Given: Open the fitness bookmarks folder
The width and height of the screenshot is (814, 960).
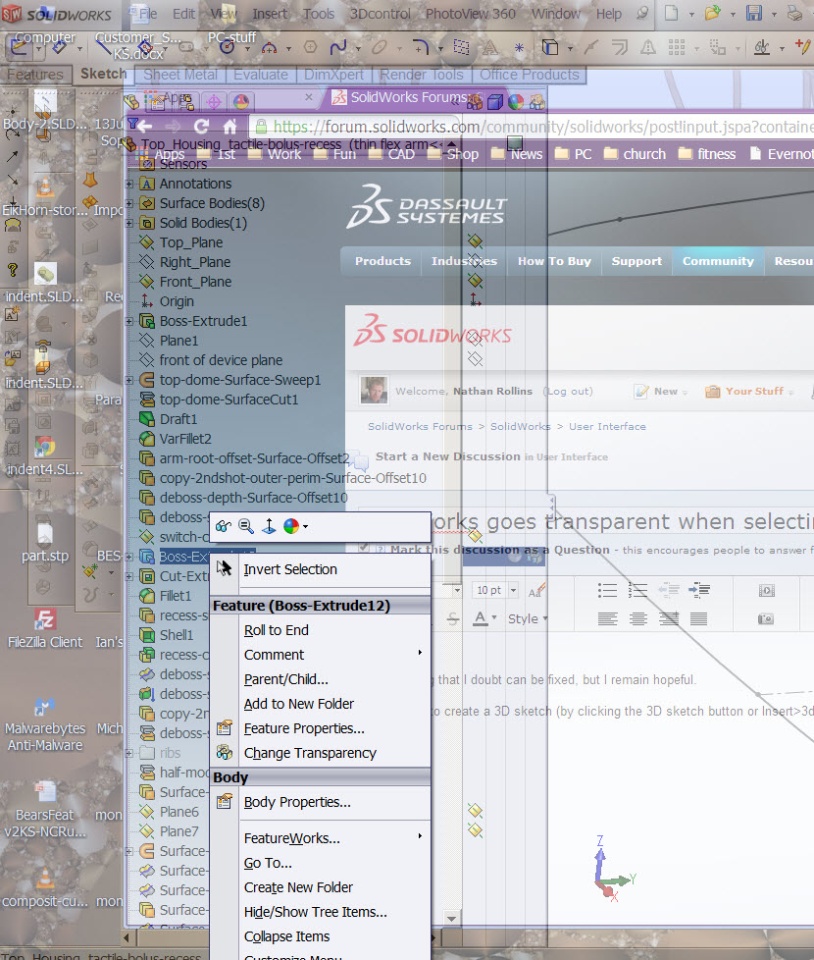Looking at the screenshot, I should [707, 154].
